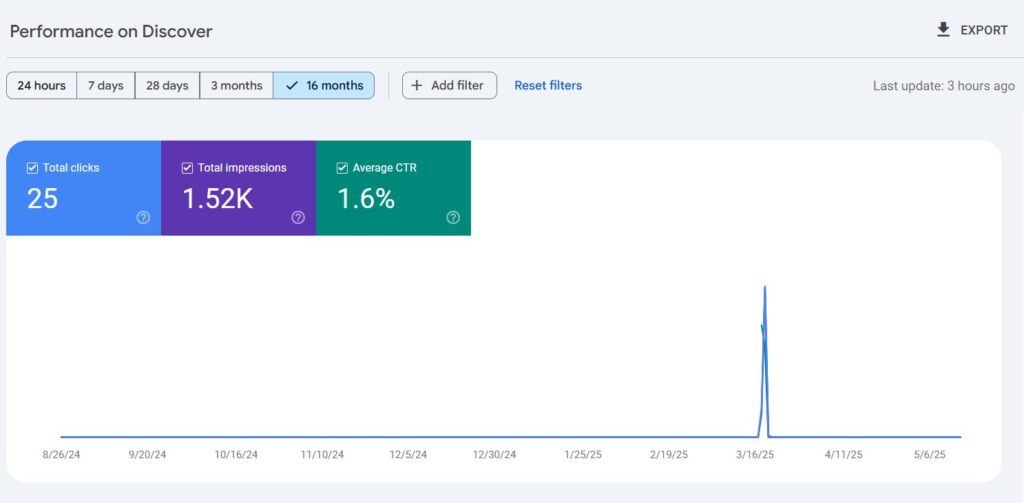Click the plus icon beside Add filter
This screenshot has height=503, width=1024.
(x=417, y=86)
